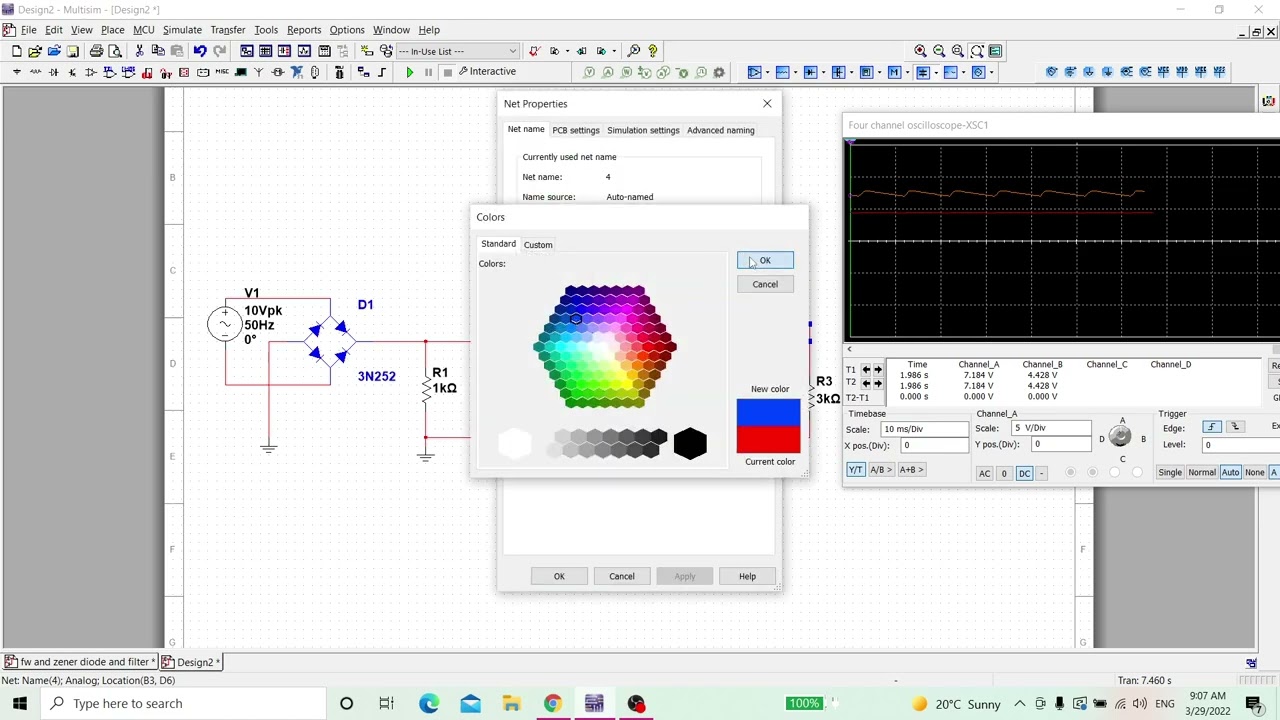Click the Help question mark icon
The image size is (1280, 720).
click(653, 51)
